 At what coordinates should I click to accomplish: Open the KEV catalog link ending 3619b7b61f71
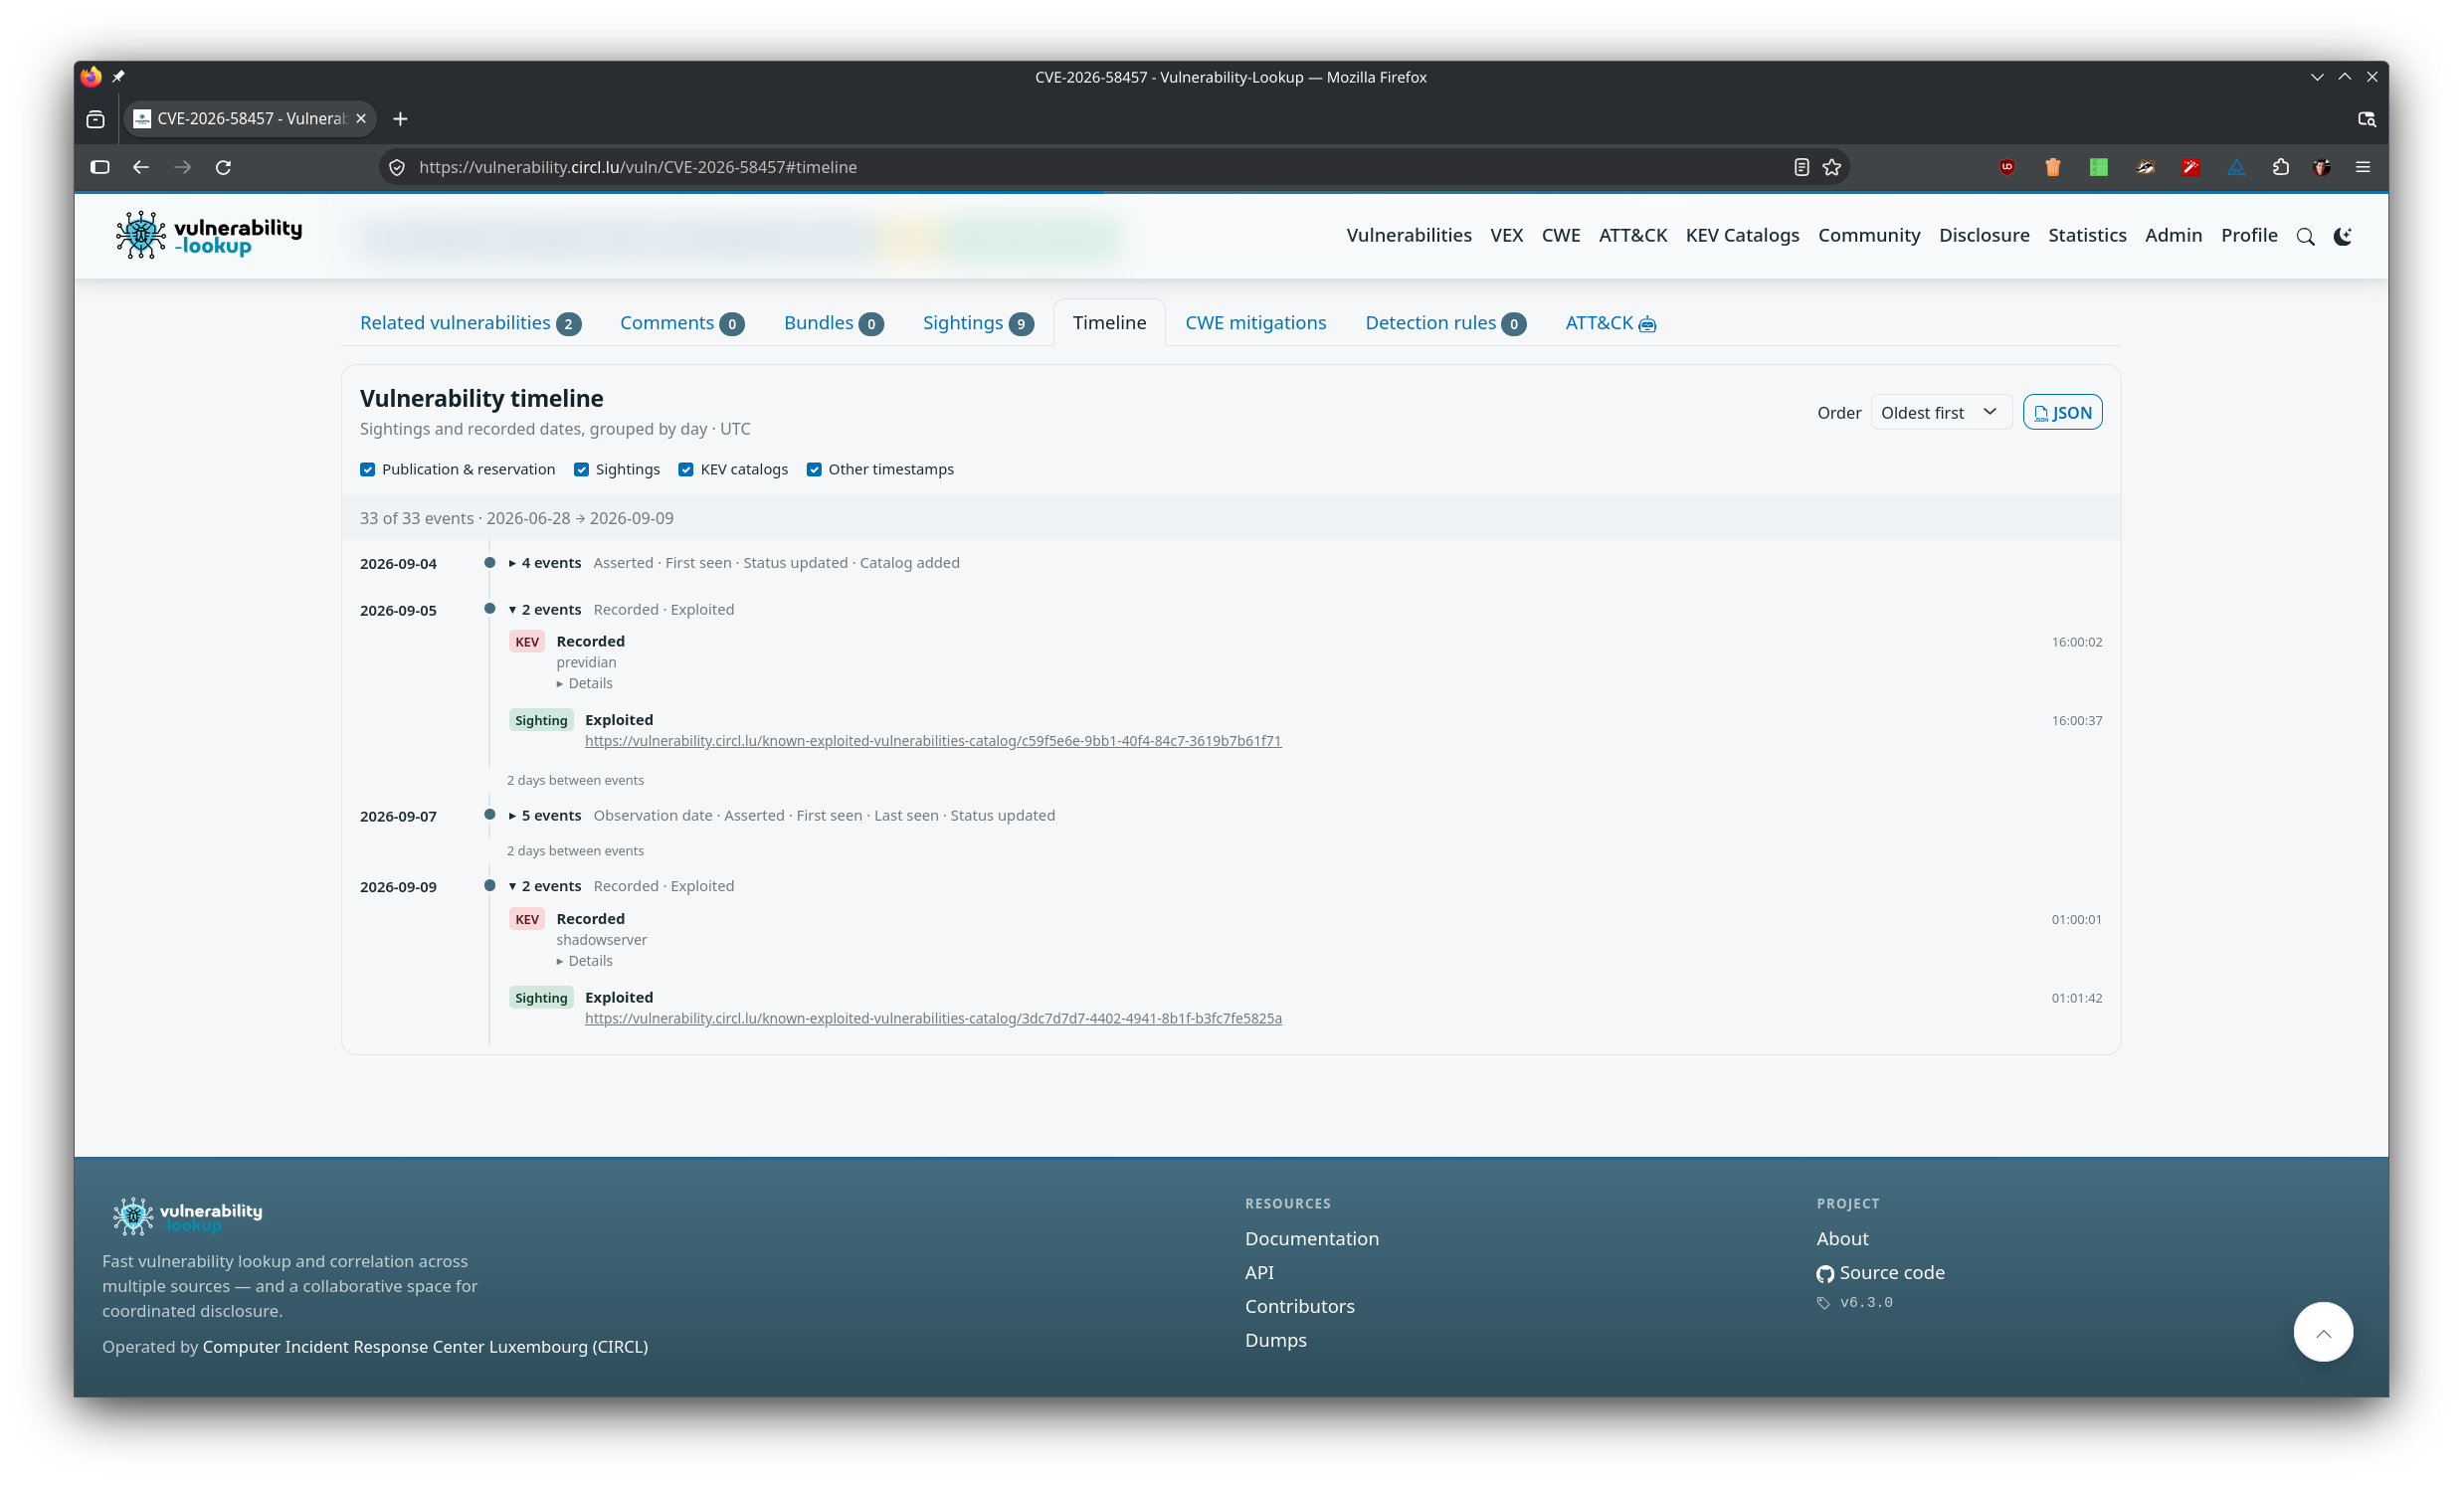933,741
